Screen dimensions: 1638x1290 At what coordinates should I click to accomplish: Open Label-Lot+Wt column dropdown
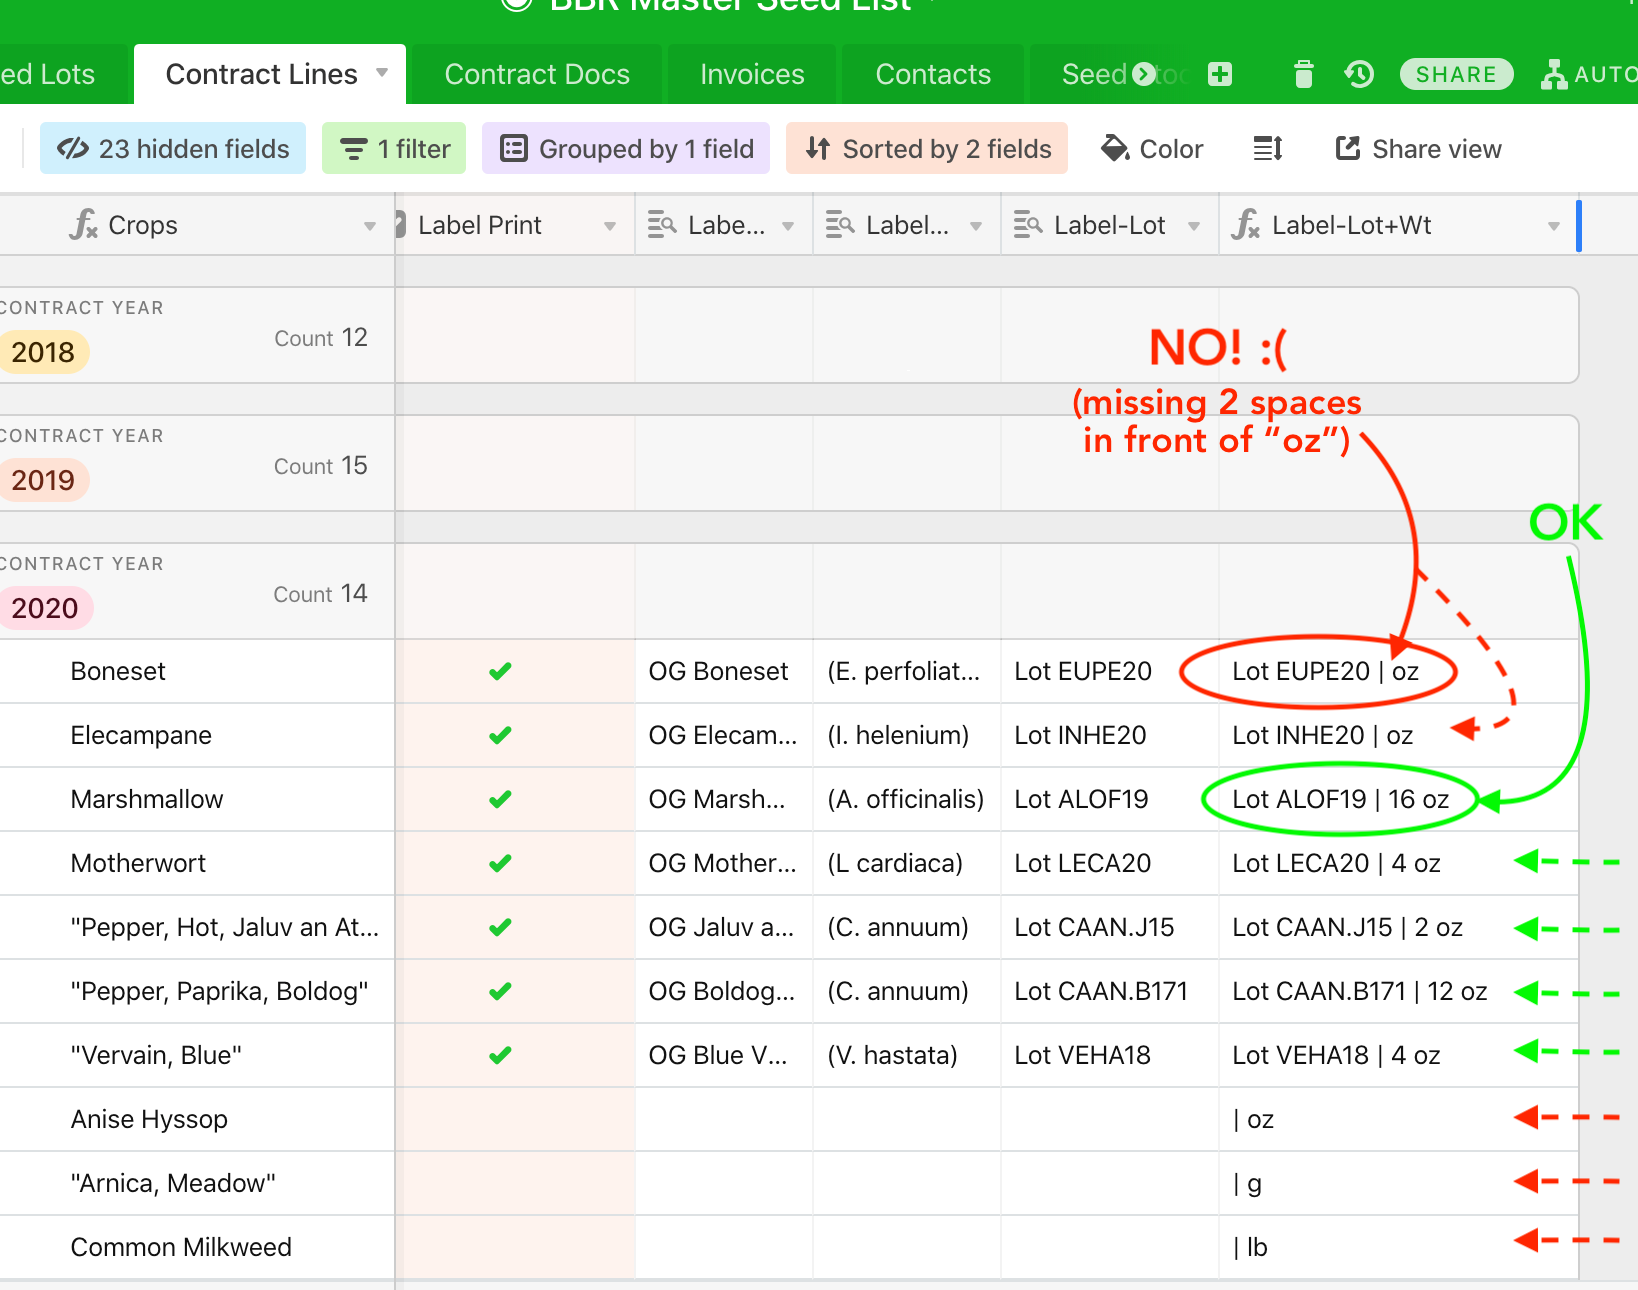tap(1554, 226)
